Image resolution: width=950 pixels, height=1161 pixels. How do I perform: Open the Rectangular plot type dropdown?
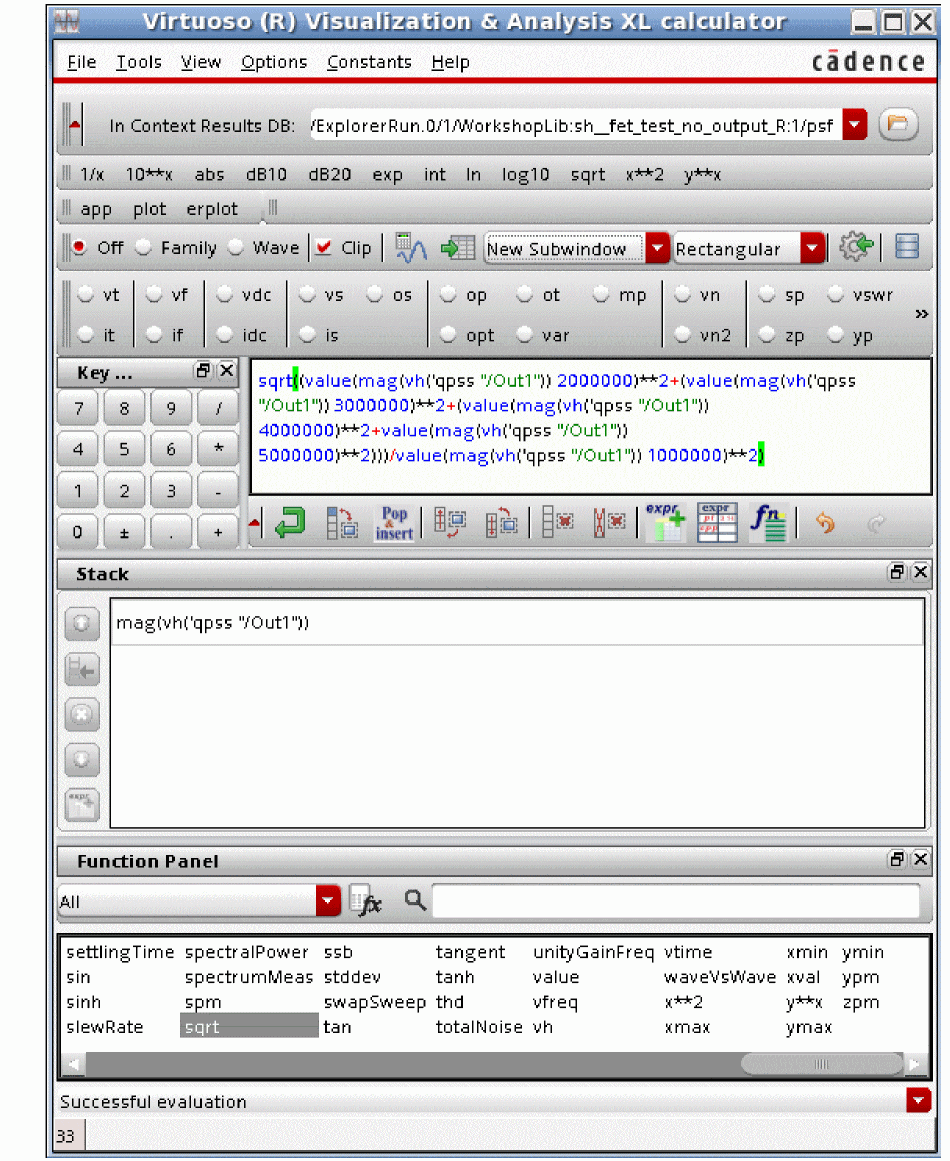click(812, 248)
